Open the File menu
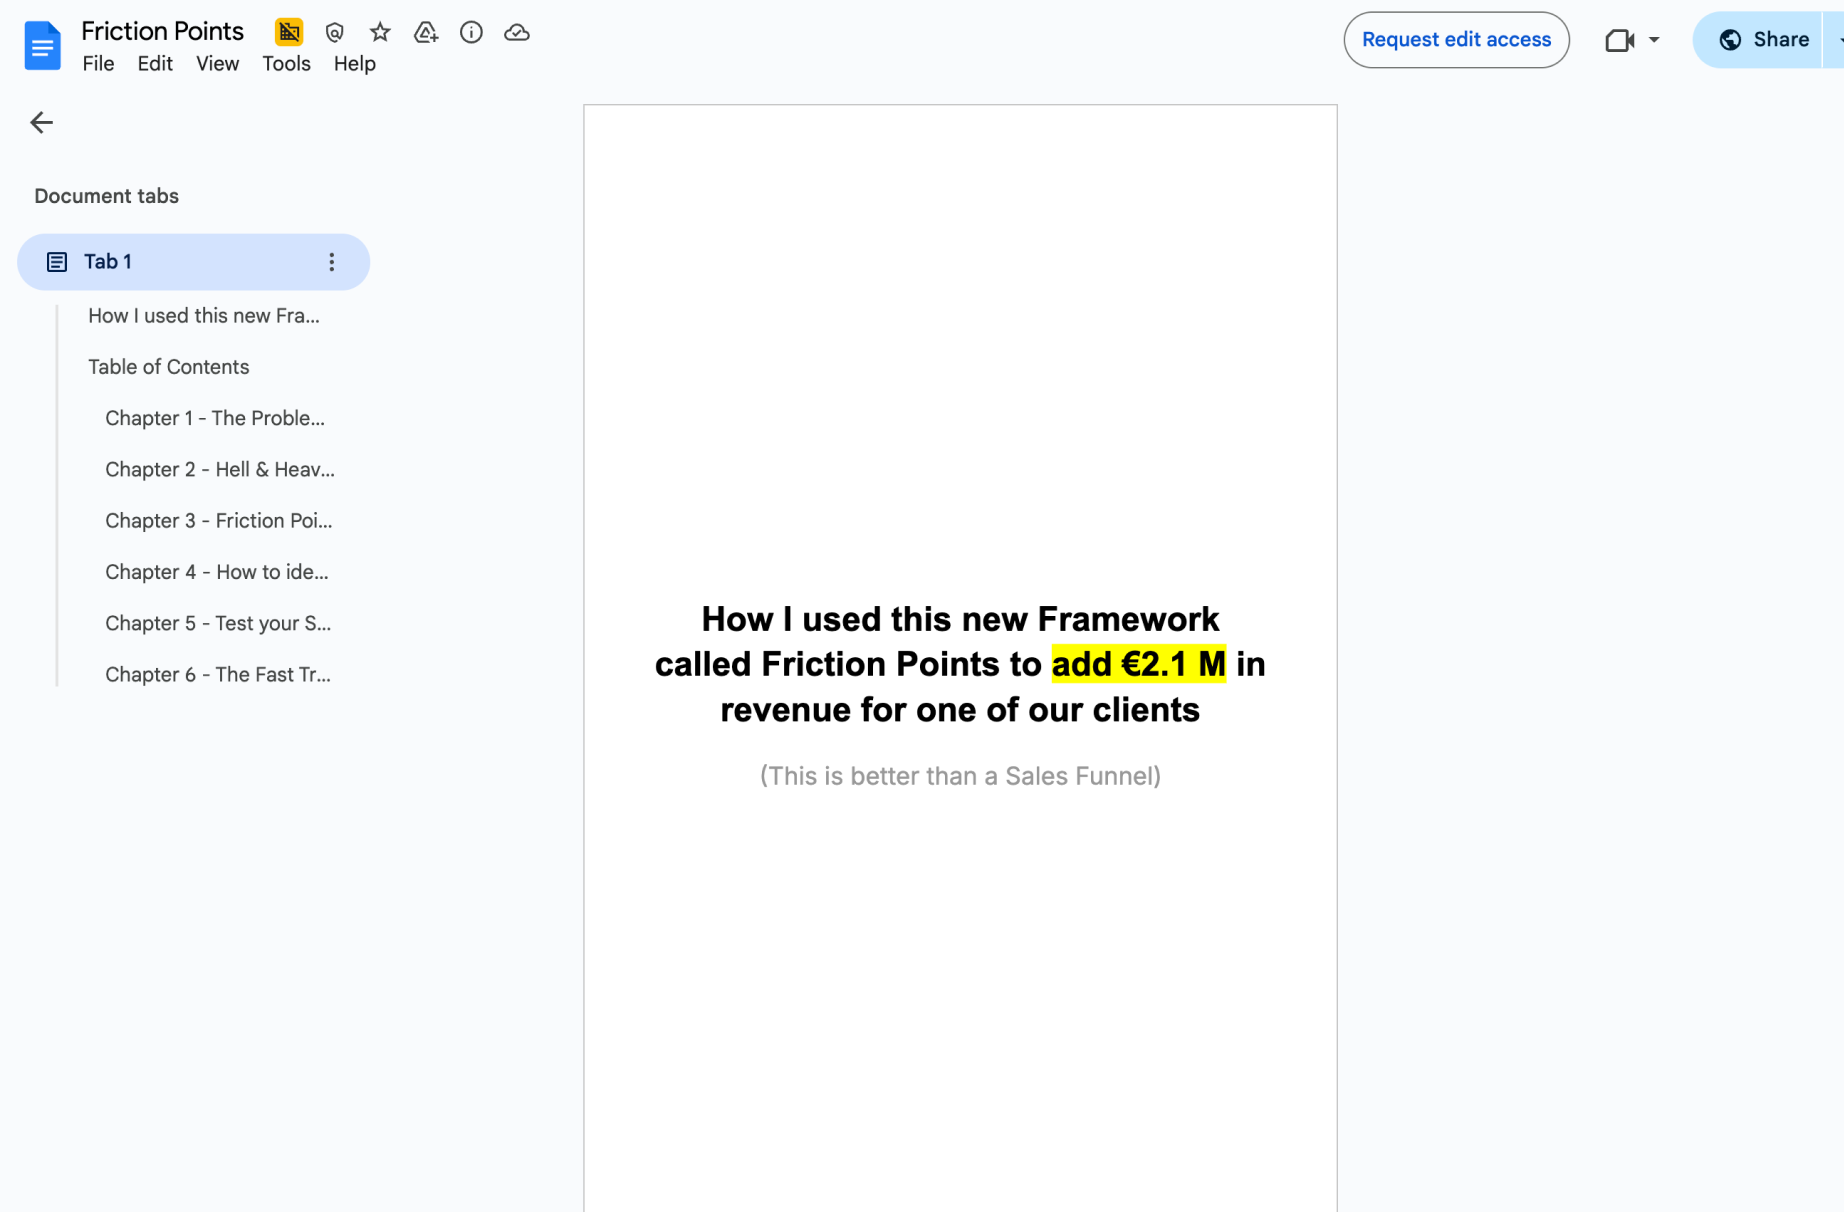The width and height of the screenshot is (1844, 1212). (x=98, y=64)
